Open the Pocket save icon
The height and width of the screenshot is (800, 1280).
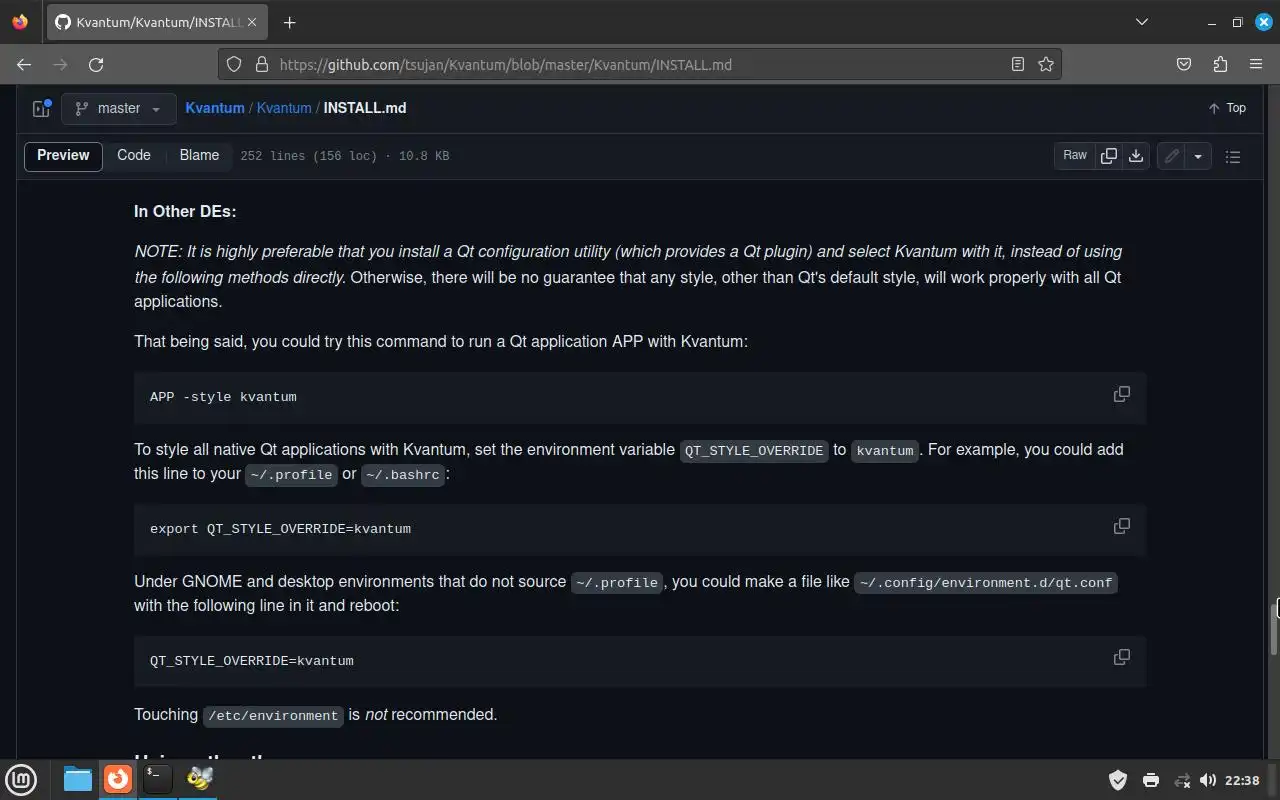1184,64
